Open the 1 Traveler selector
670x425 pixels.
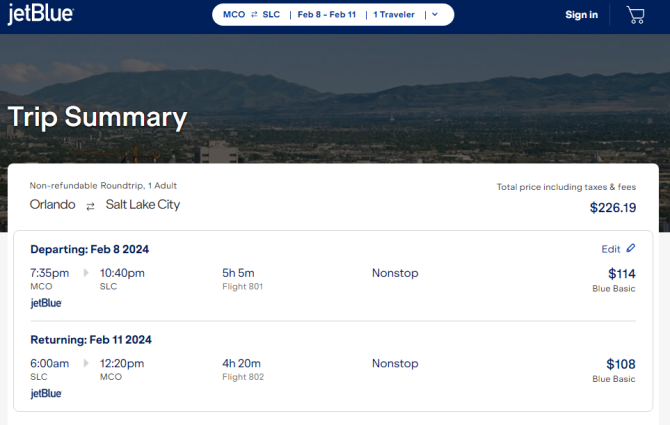click(x=394, y=15)
